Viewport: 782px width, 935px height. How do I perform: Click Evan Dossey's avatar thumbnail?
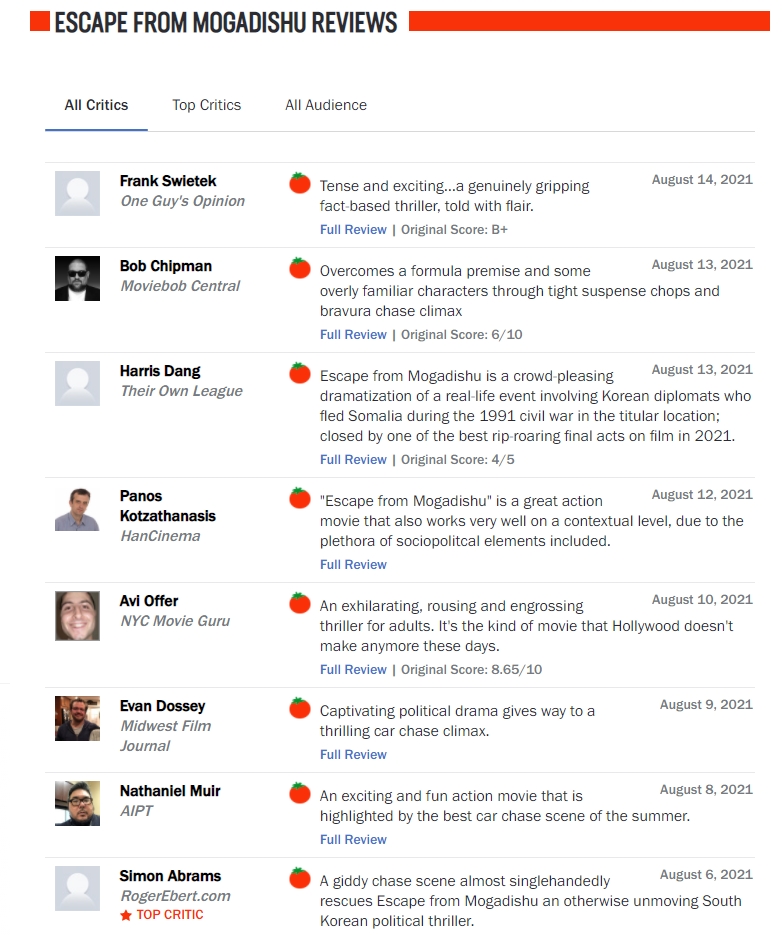[x=78, y=719]
